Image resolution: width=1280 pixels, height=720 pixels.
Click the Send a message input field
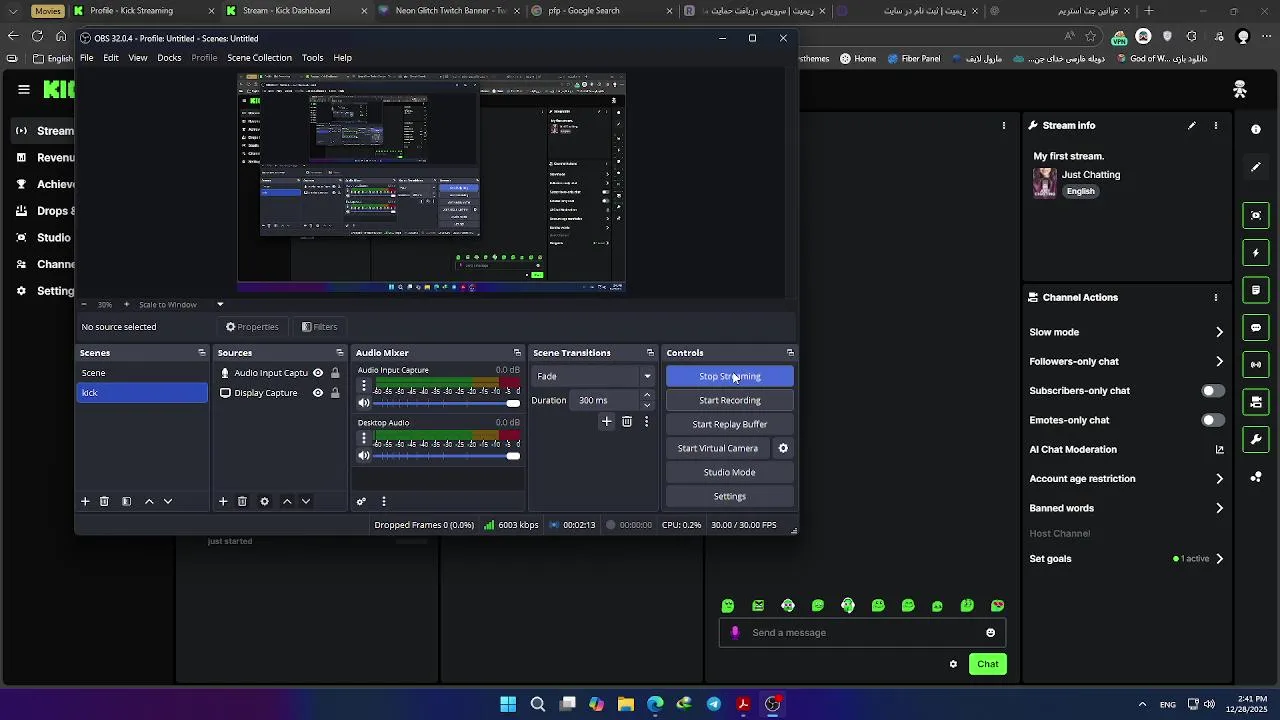click(x=862, y=632)
